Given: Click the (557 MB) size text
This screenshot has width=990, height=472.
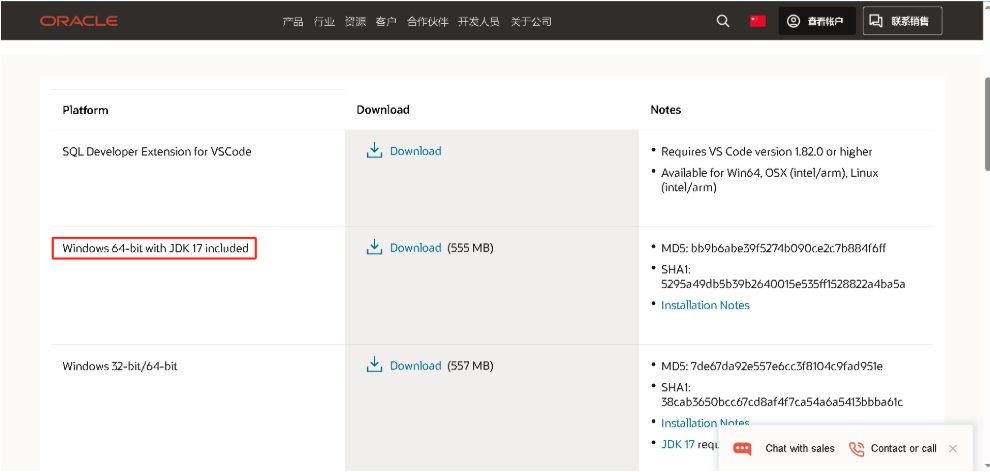Looking at the screenshot, I should point(470,366).
